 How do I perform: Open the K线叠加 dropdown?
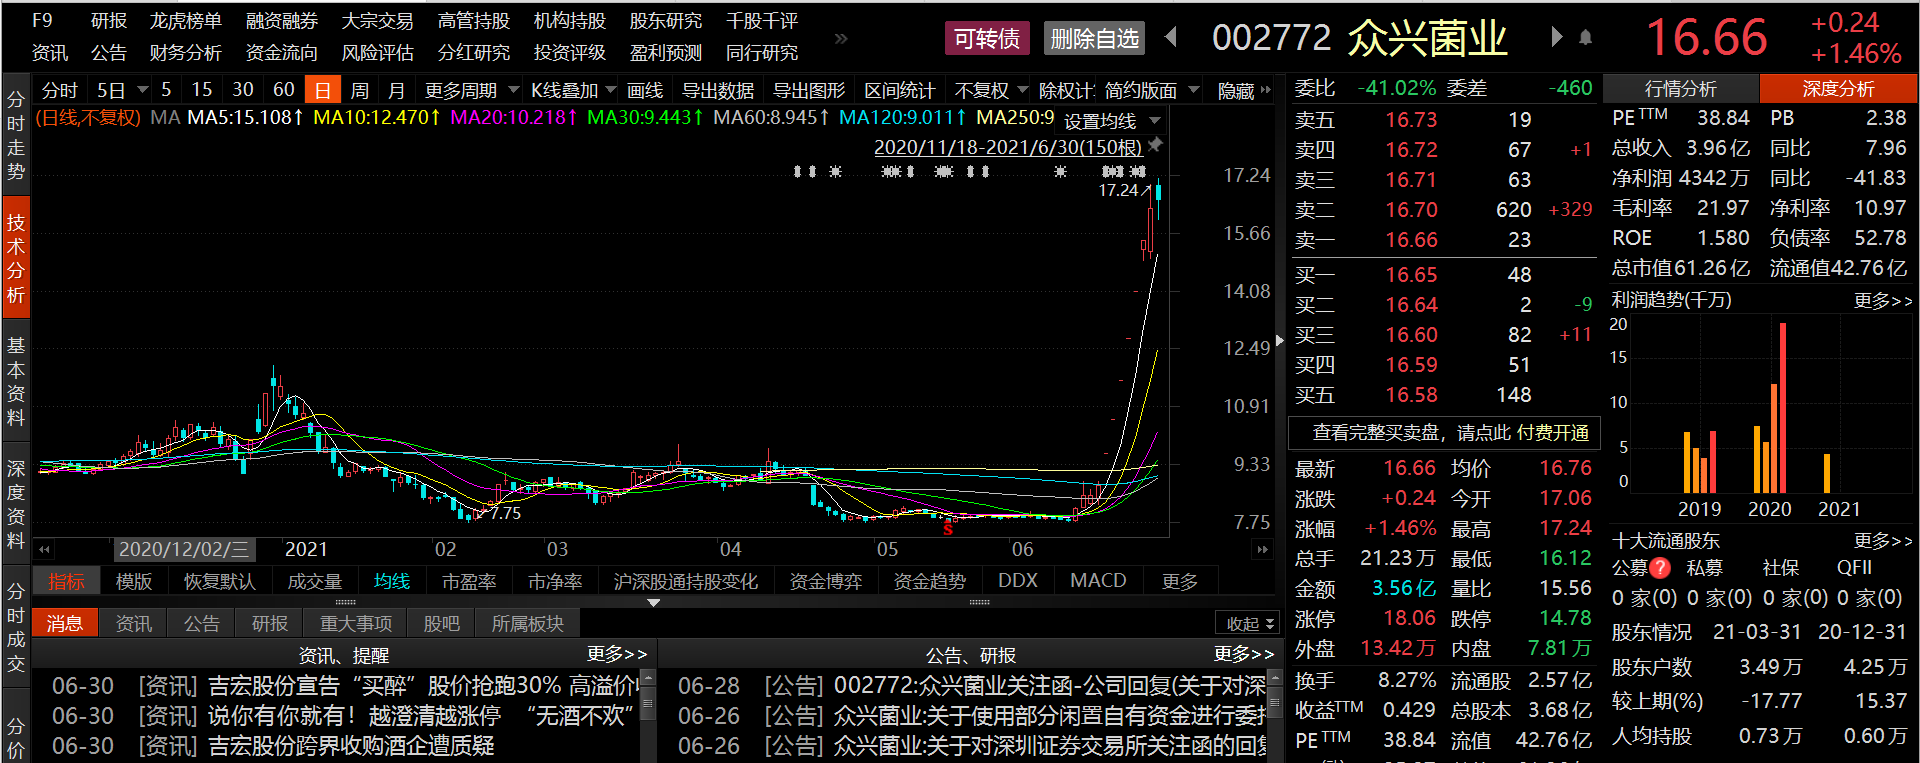pos(610,90)
